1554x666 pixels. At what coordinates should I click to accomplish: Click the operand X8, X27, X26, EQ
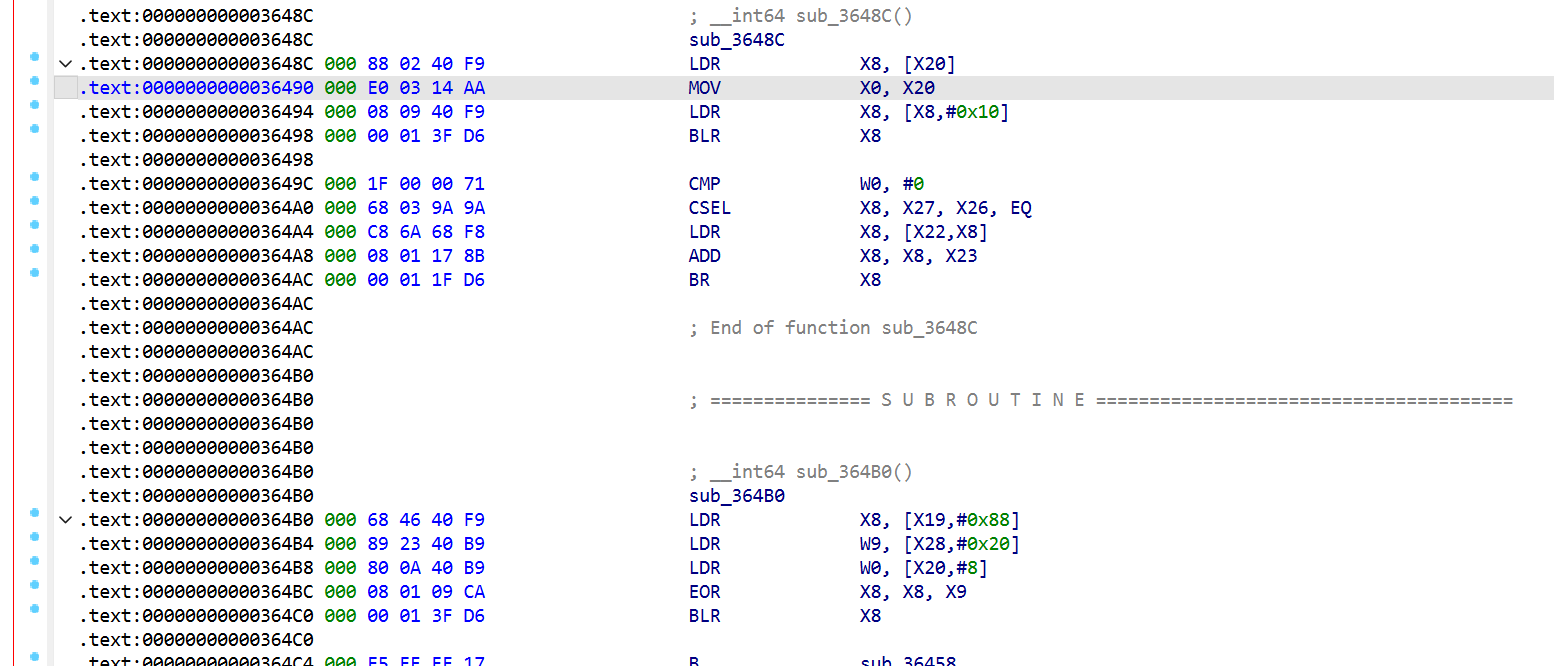tap(946, 208)
